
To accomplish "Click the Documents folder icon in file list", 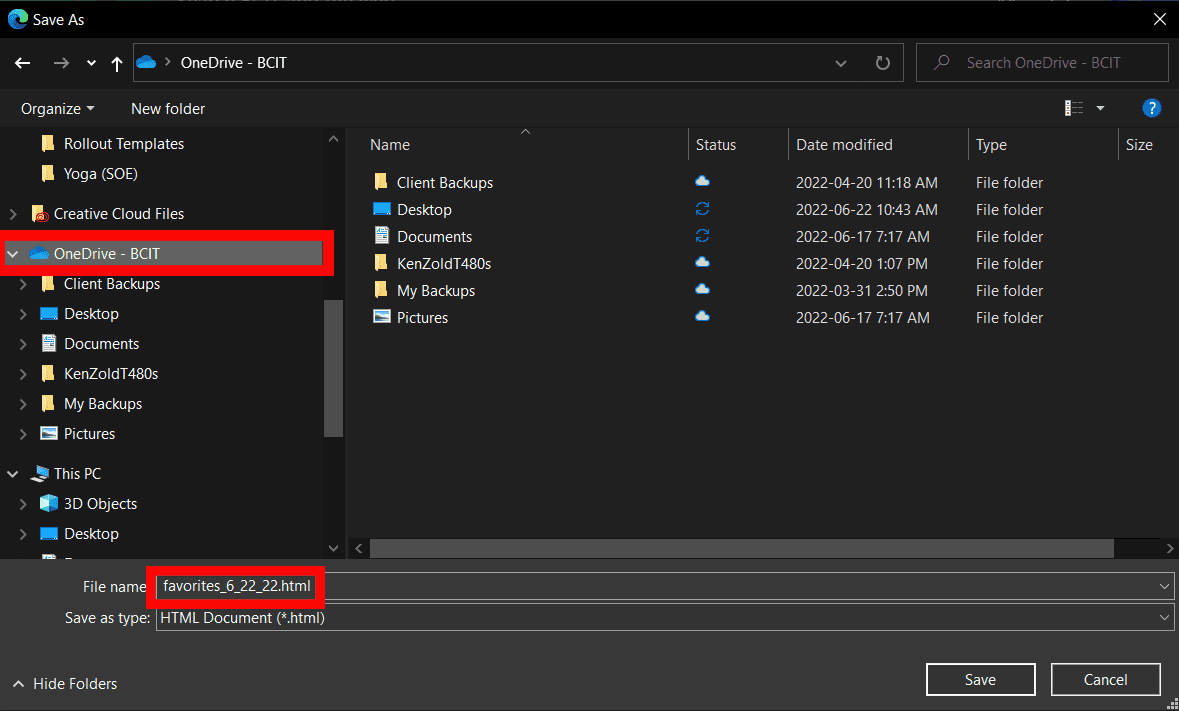I will [x=382, y=235].
